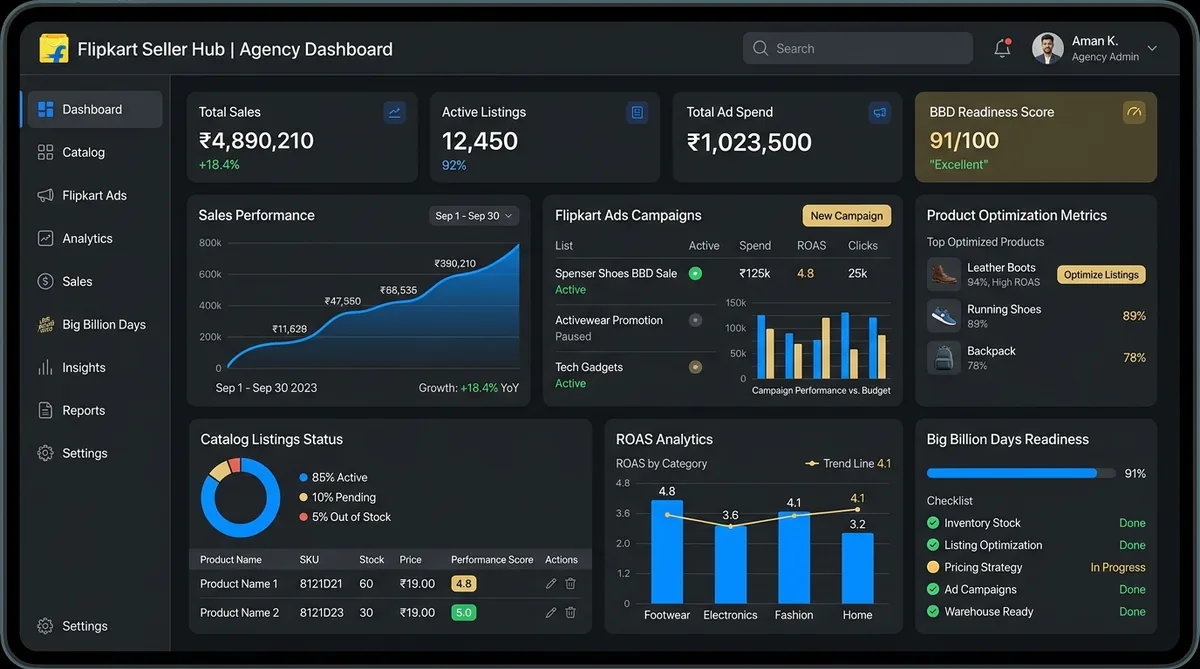Open the notifications bell
Viewport: 1200px width, 669px height.
coord(1002,48)
